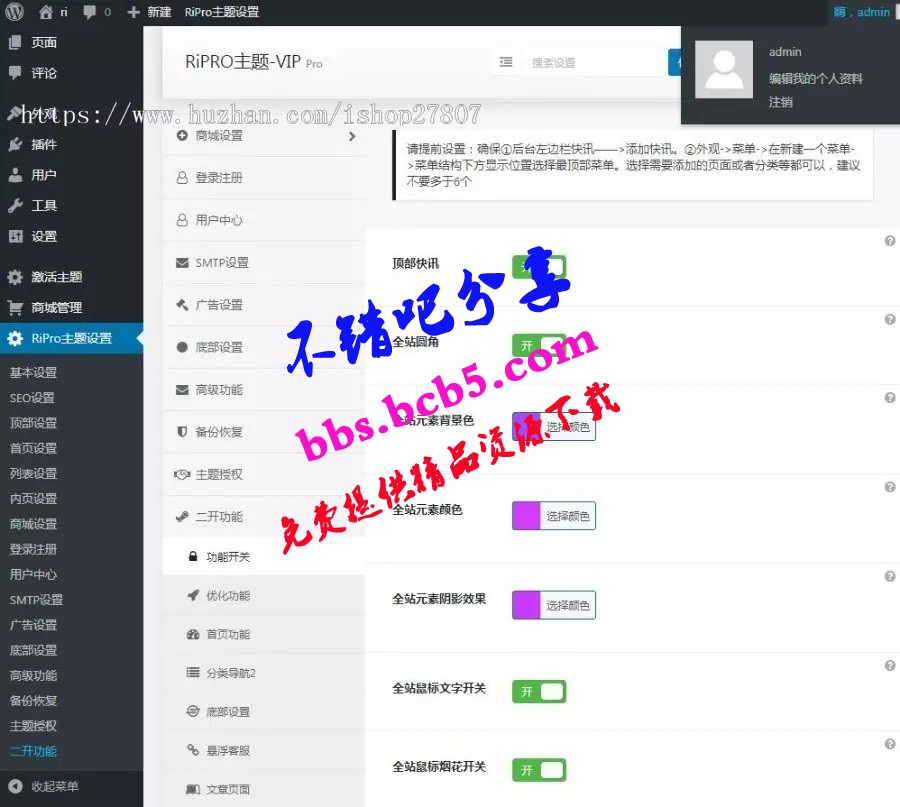Toggle the 全站圆角 switch
900x807 pixels.
click(x=539, y=346)
